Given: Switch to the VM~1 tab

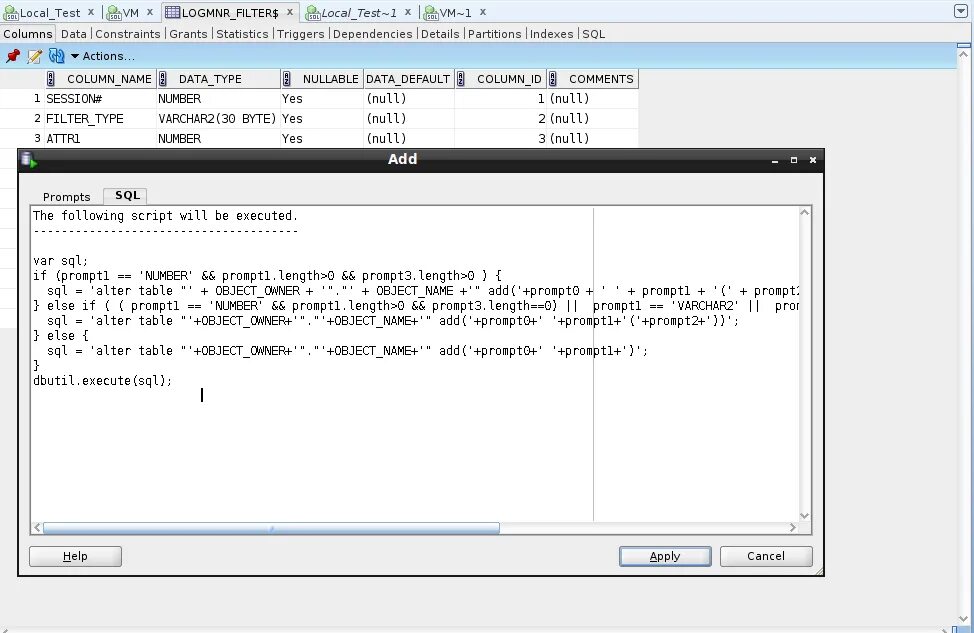Looking at the screenshot, I should click(x=447, y=12).
